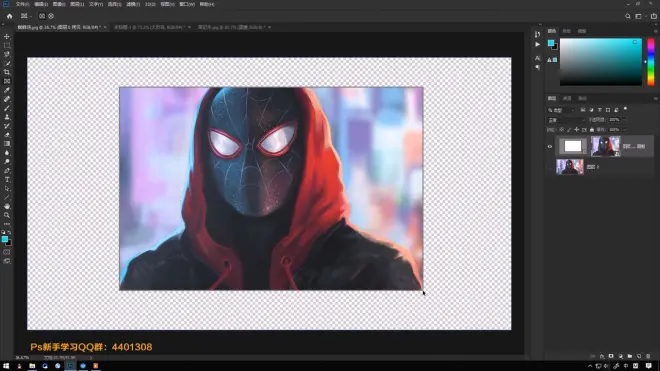Screen dimensions: 660x371
Task: Select the Dodge tool
Action: [7, 162]
